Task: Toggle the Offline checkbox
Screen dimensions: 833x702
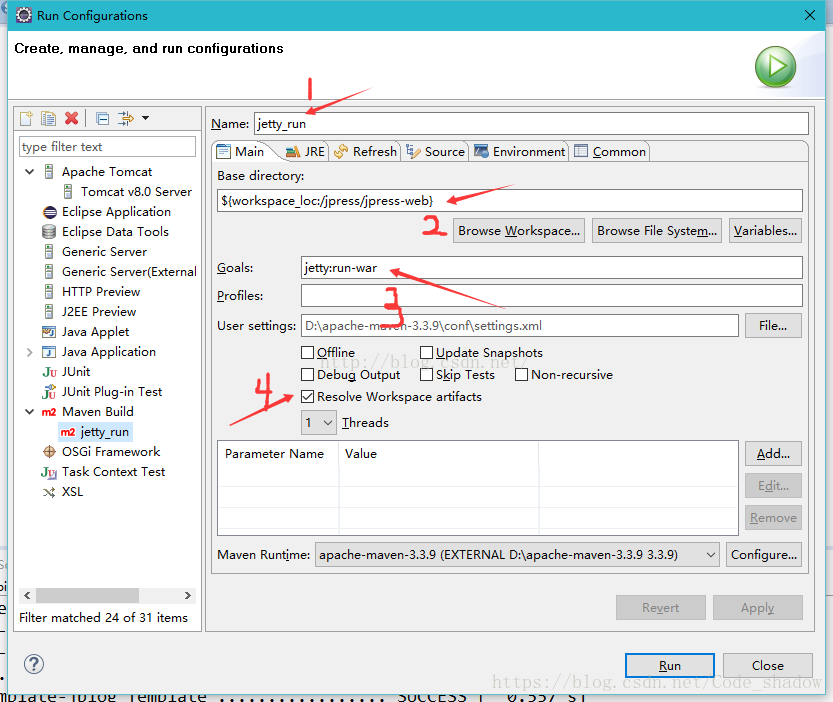Action: 308,353
